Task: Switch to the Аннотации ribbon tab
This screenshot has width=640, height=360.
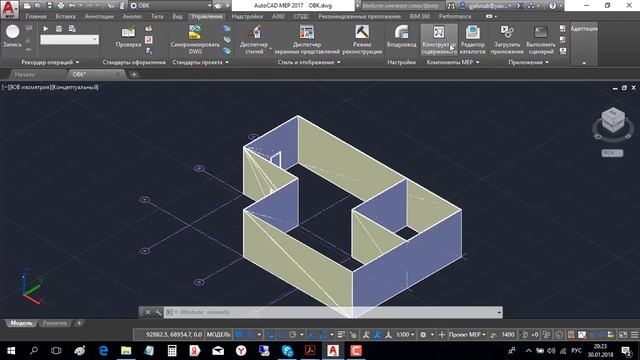Action: coord(99,16)
